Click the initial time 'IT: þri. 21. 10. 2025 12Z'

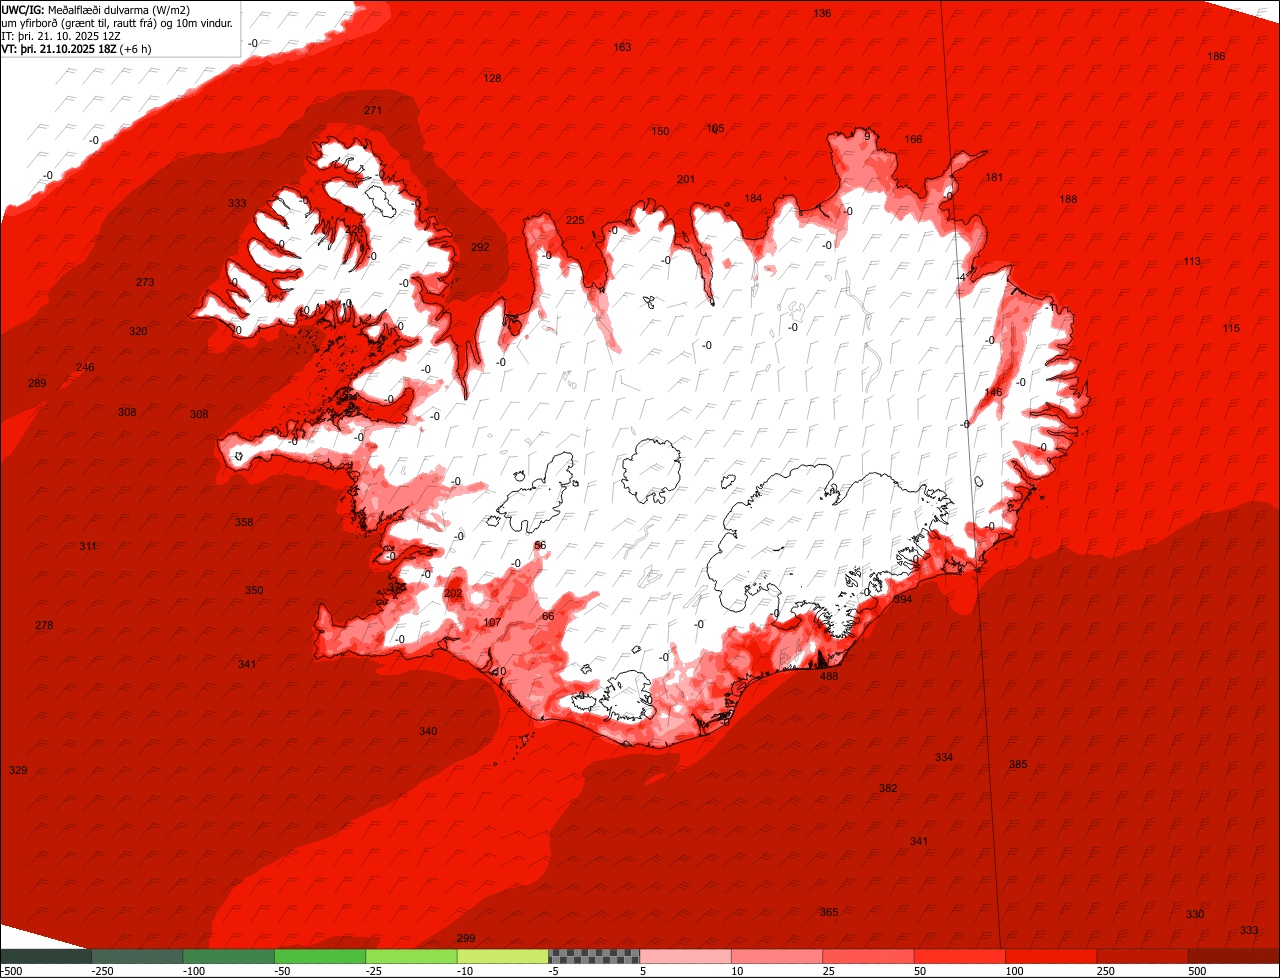pyautogui.click(x=62, y=36)
